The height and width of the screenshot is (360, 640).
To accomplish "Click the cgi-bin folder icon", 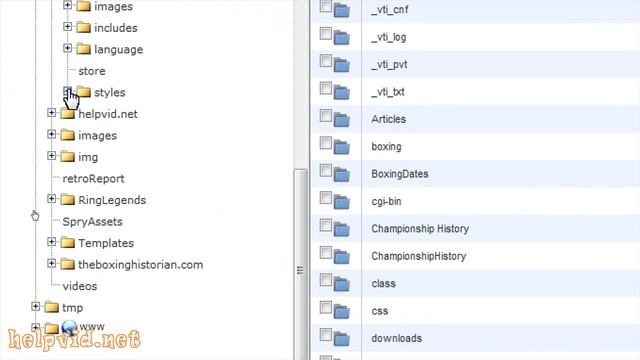I will [342, 202].
